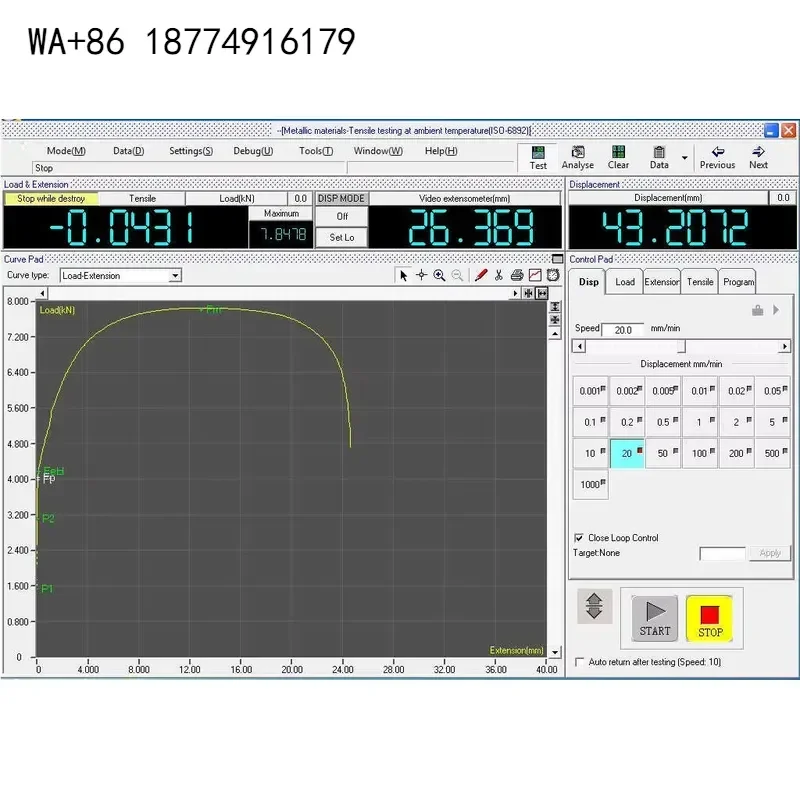Compress horizontal axis icon
Screen dimensions: 800x800
click(x=528, y=293)
